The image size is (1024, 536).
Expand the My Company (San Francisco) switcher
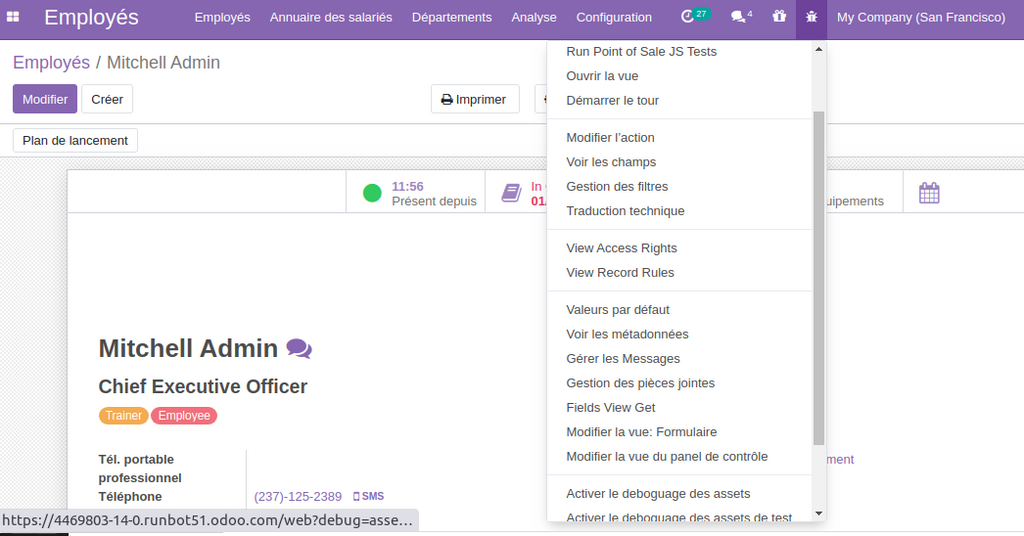coord(920,17)
